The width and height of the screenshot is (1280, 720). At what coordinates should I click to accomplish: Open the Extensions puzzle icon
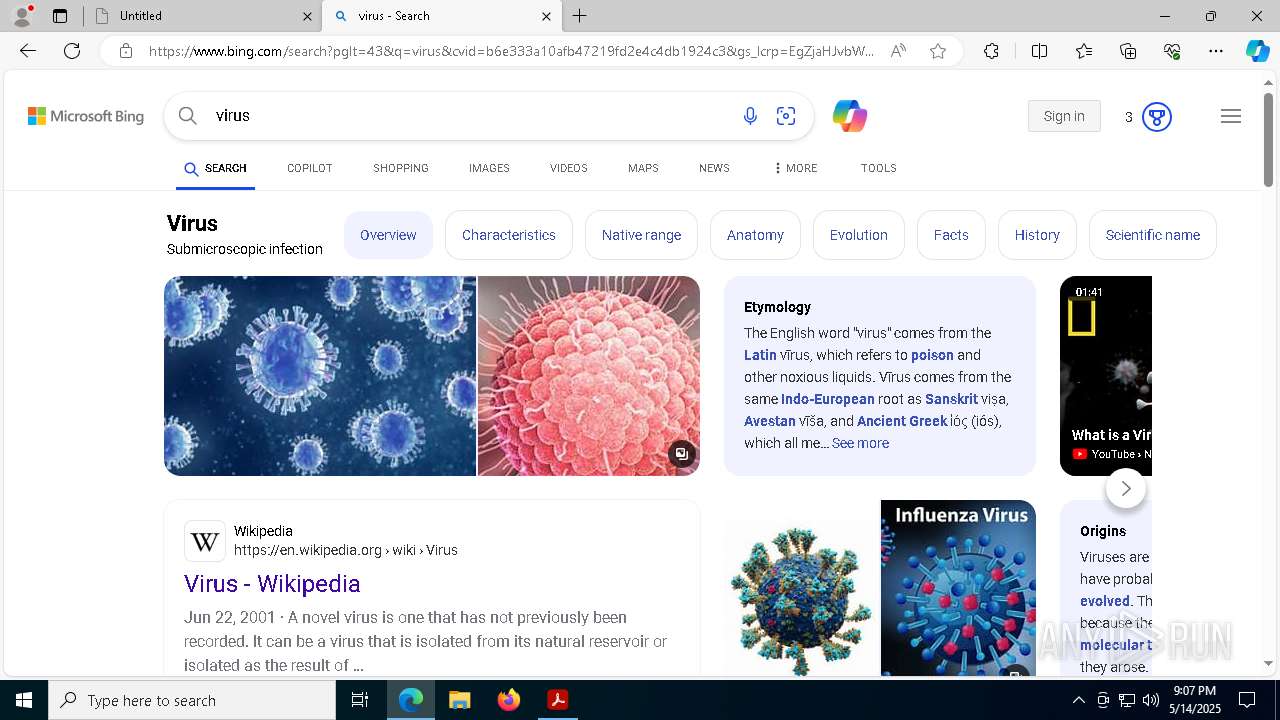(991, 51)
